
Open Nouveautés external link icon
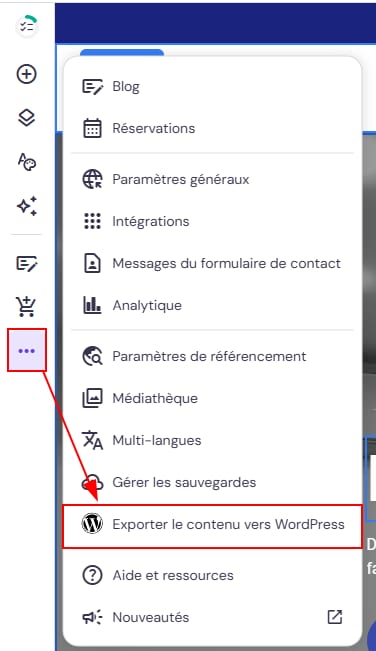coord(334,617)
